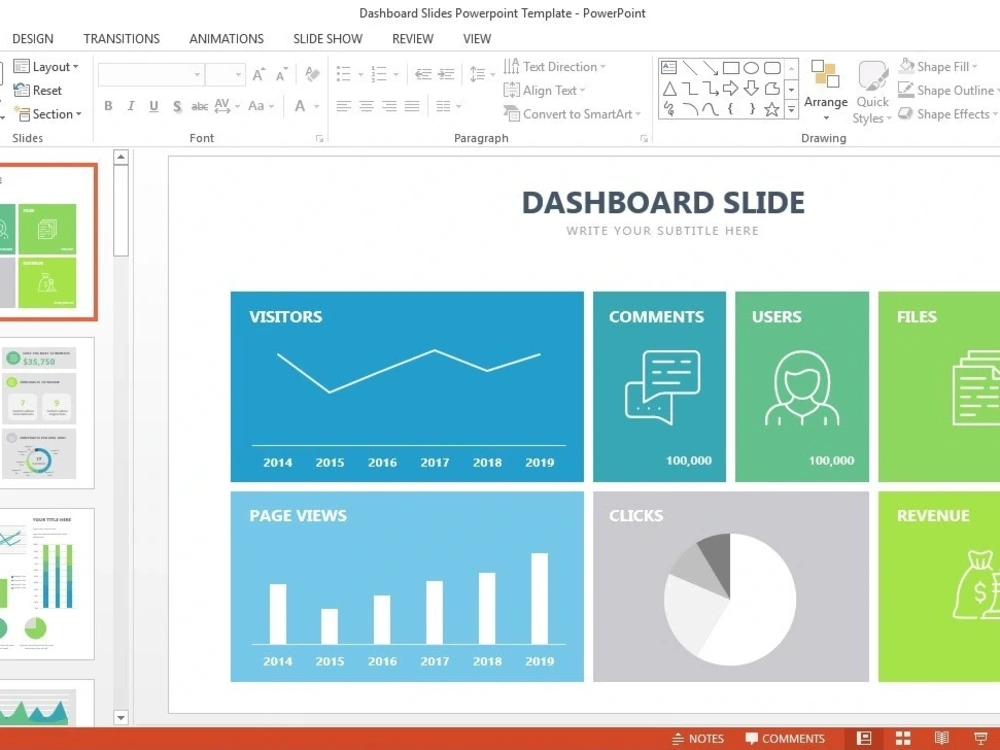Screen dimensions: 1000x750
Task: Justify the text
Action: pyautogui.click(x=412, y=106)
